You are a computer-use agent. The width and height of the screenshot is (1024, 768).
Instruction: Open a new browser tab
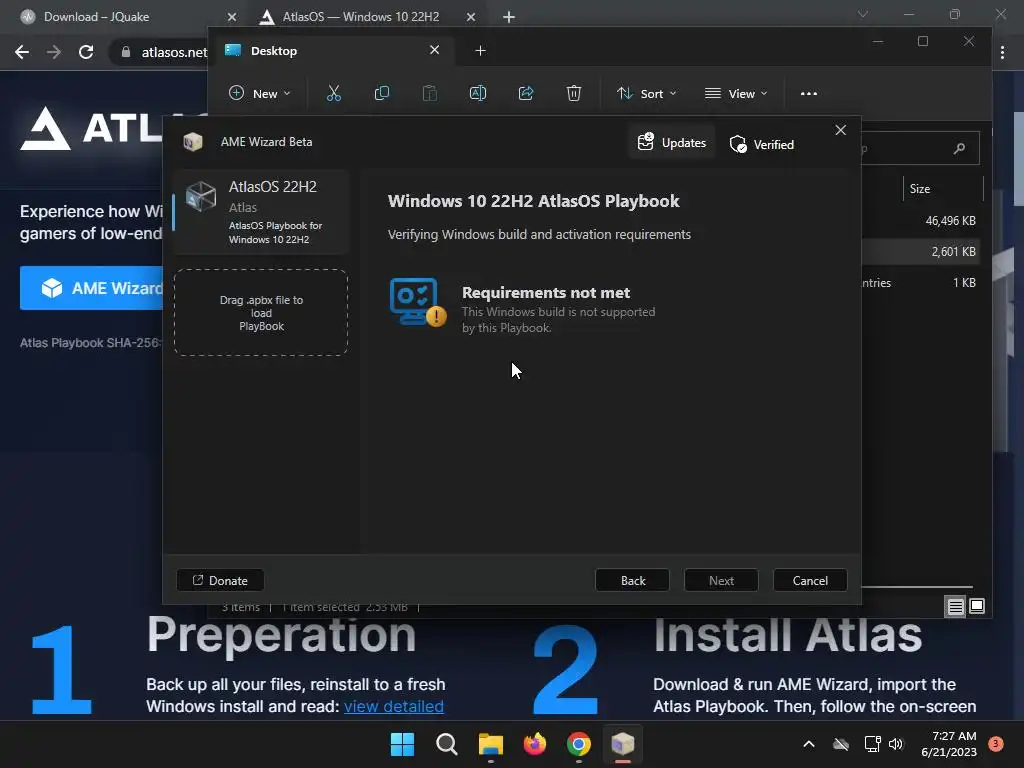click(x=509, y=17)
